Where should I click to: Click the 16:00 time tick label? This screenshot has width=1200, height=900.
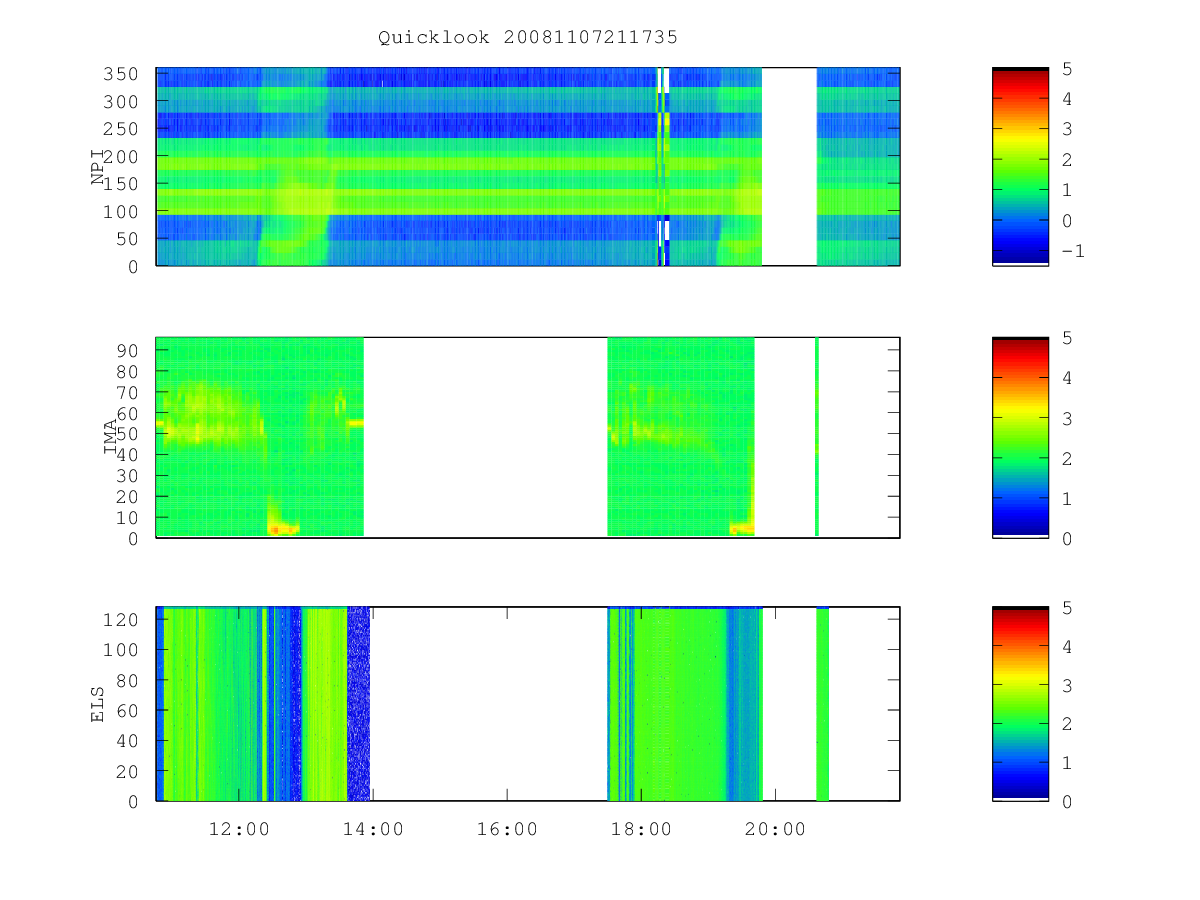(507, 829)
